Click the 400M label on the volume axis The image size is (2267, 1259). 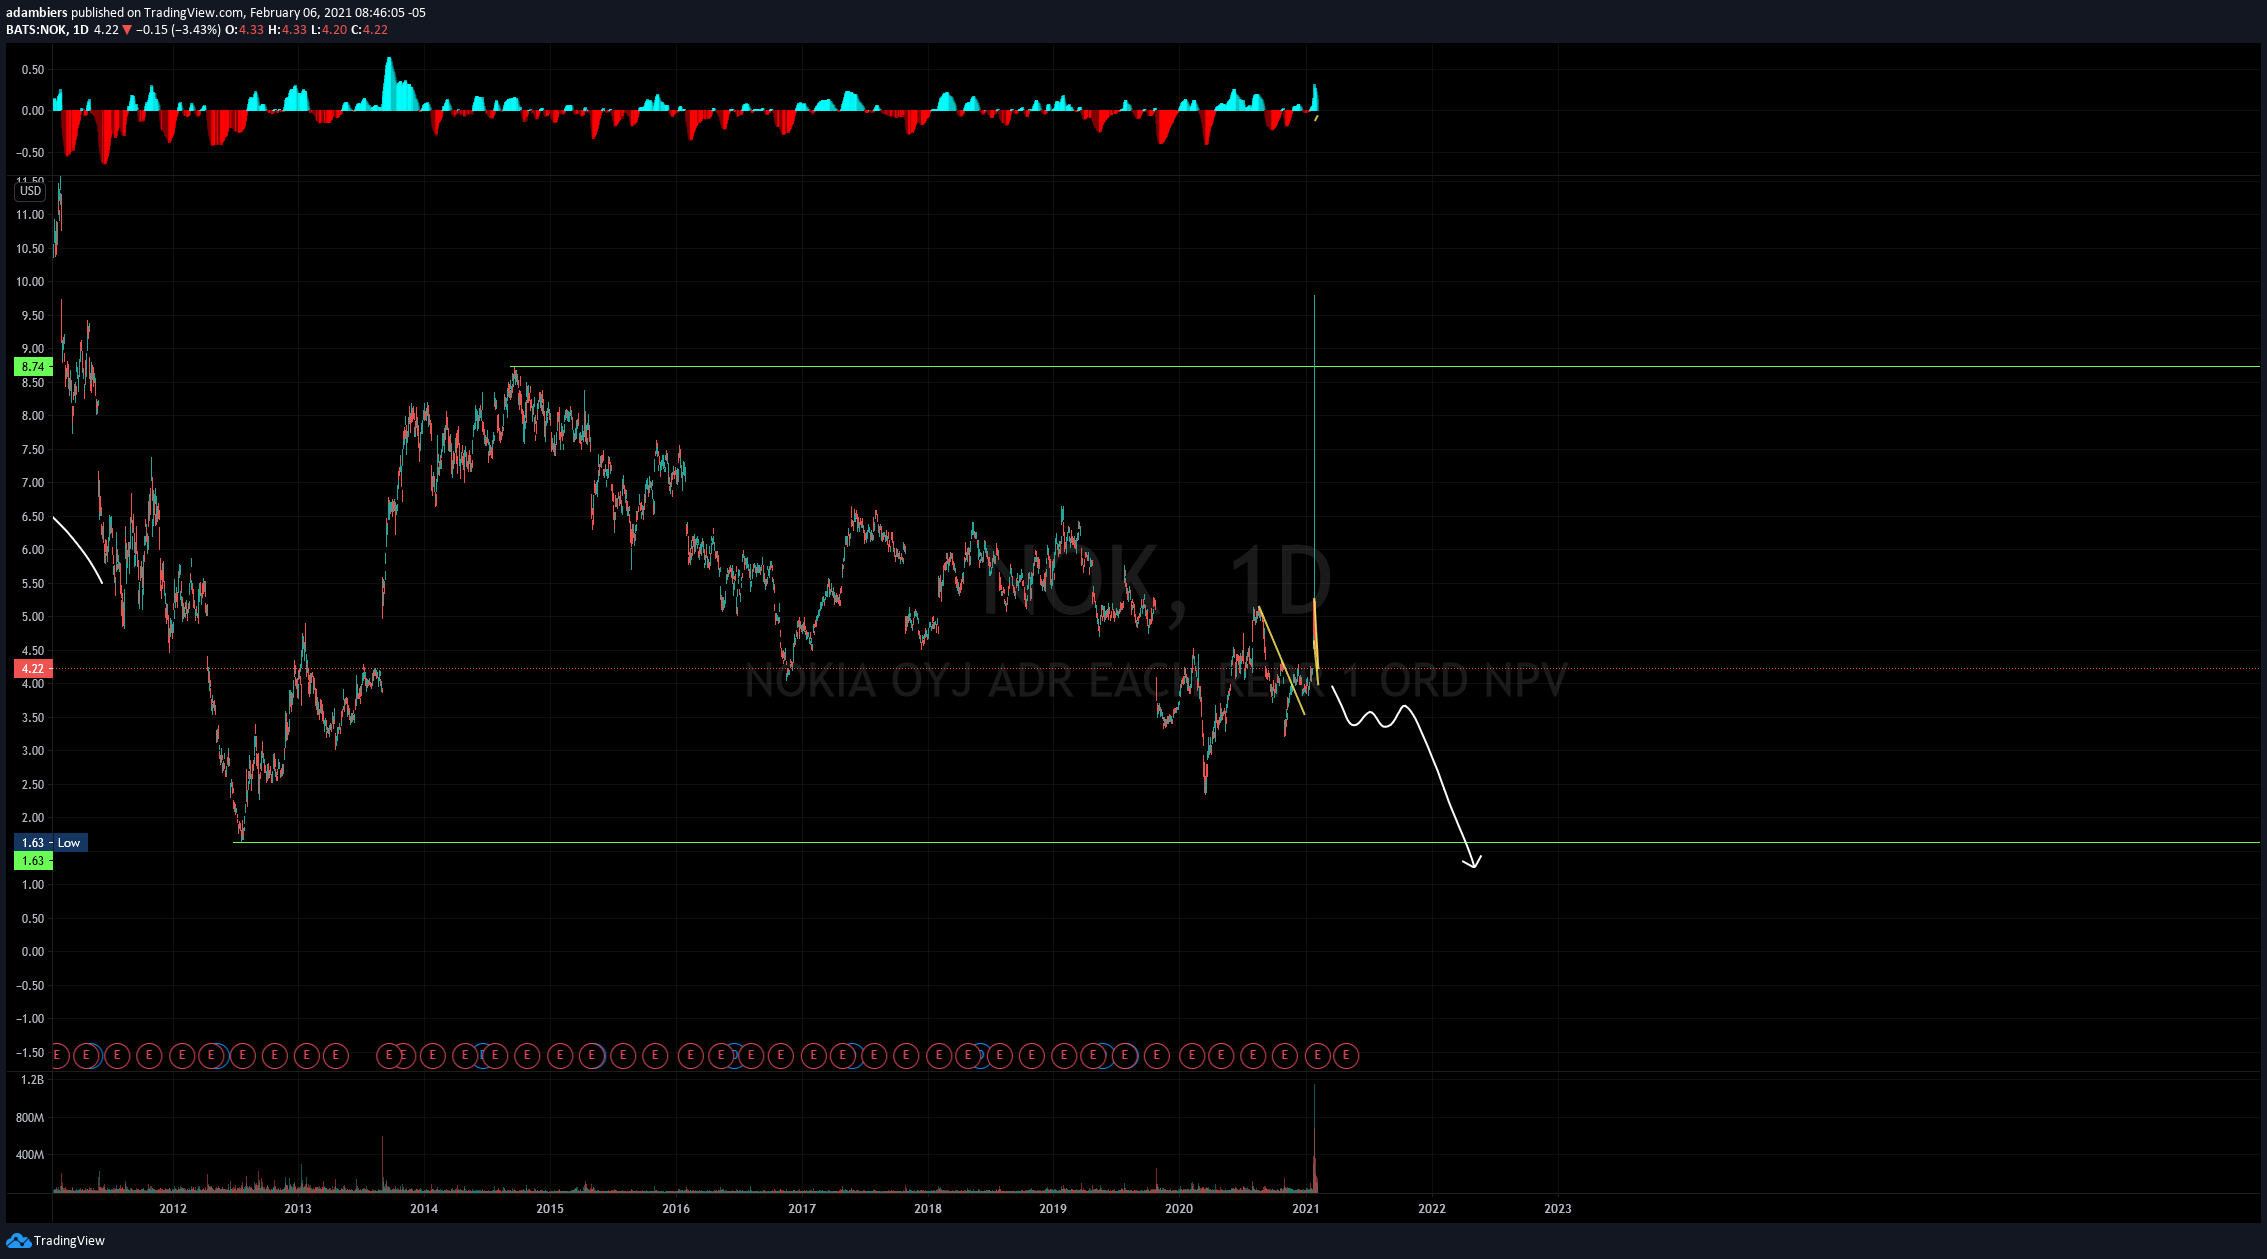[x=30, y=1154]
